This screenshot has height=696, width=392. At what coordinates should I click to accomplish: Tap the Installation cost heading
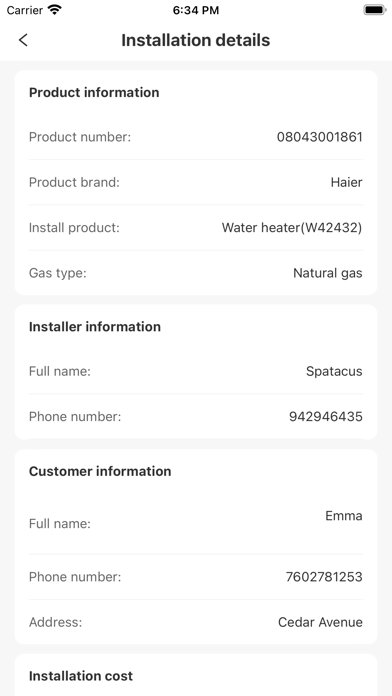pyautogui.click(x=81, y=676)
